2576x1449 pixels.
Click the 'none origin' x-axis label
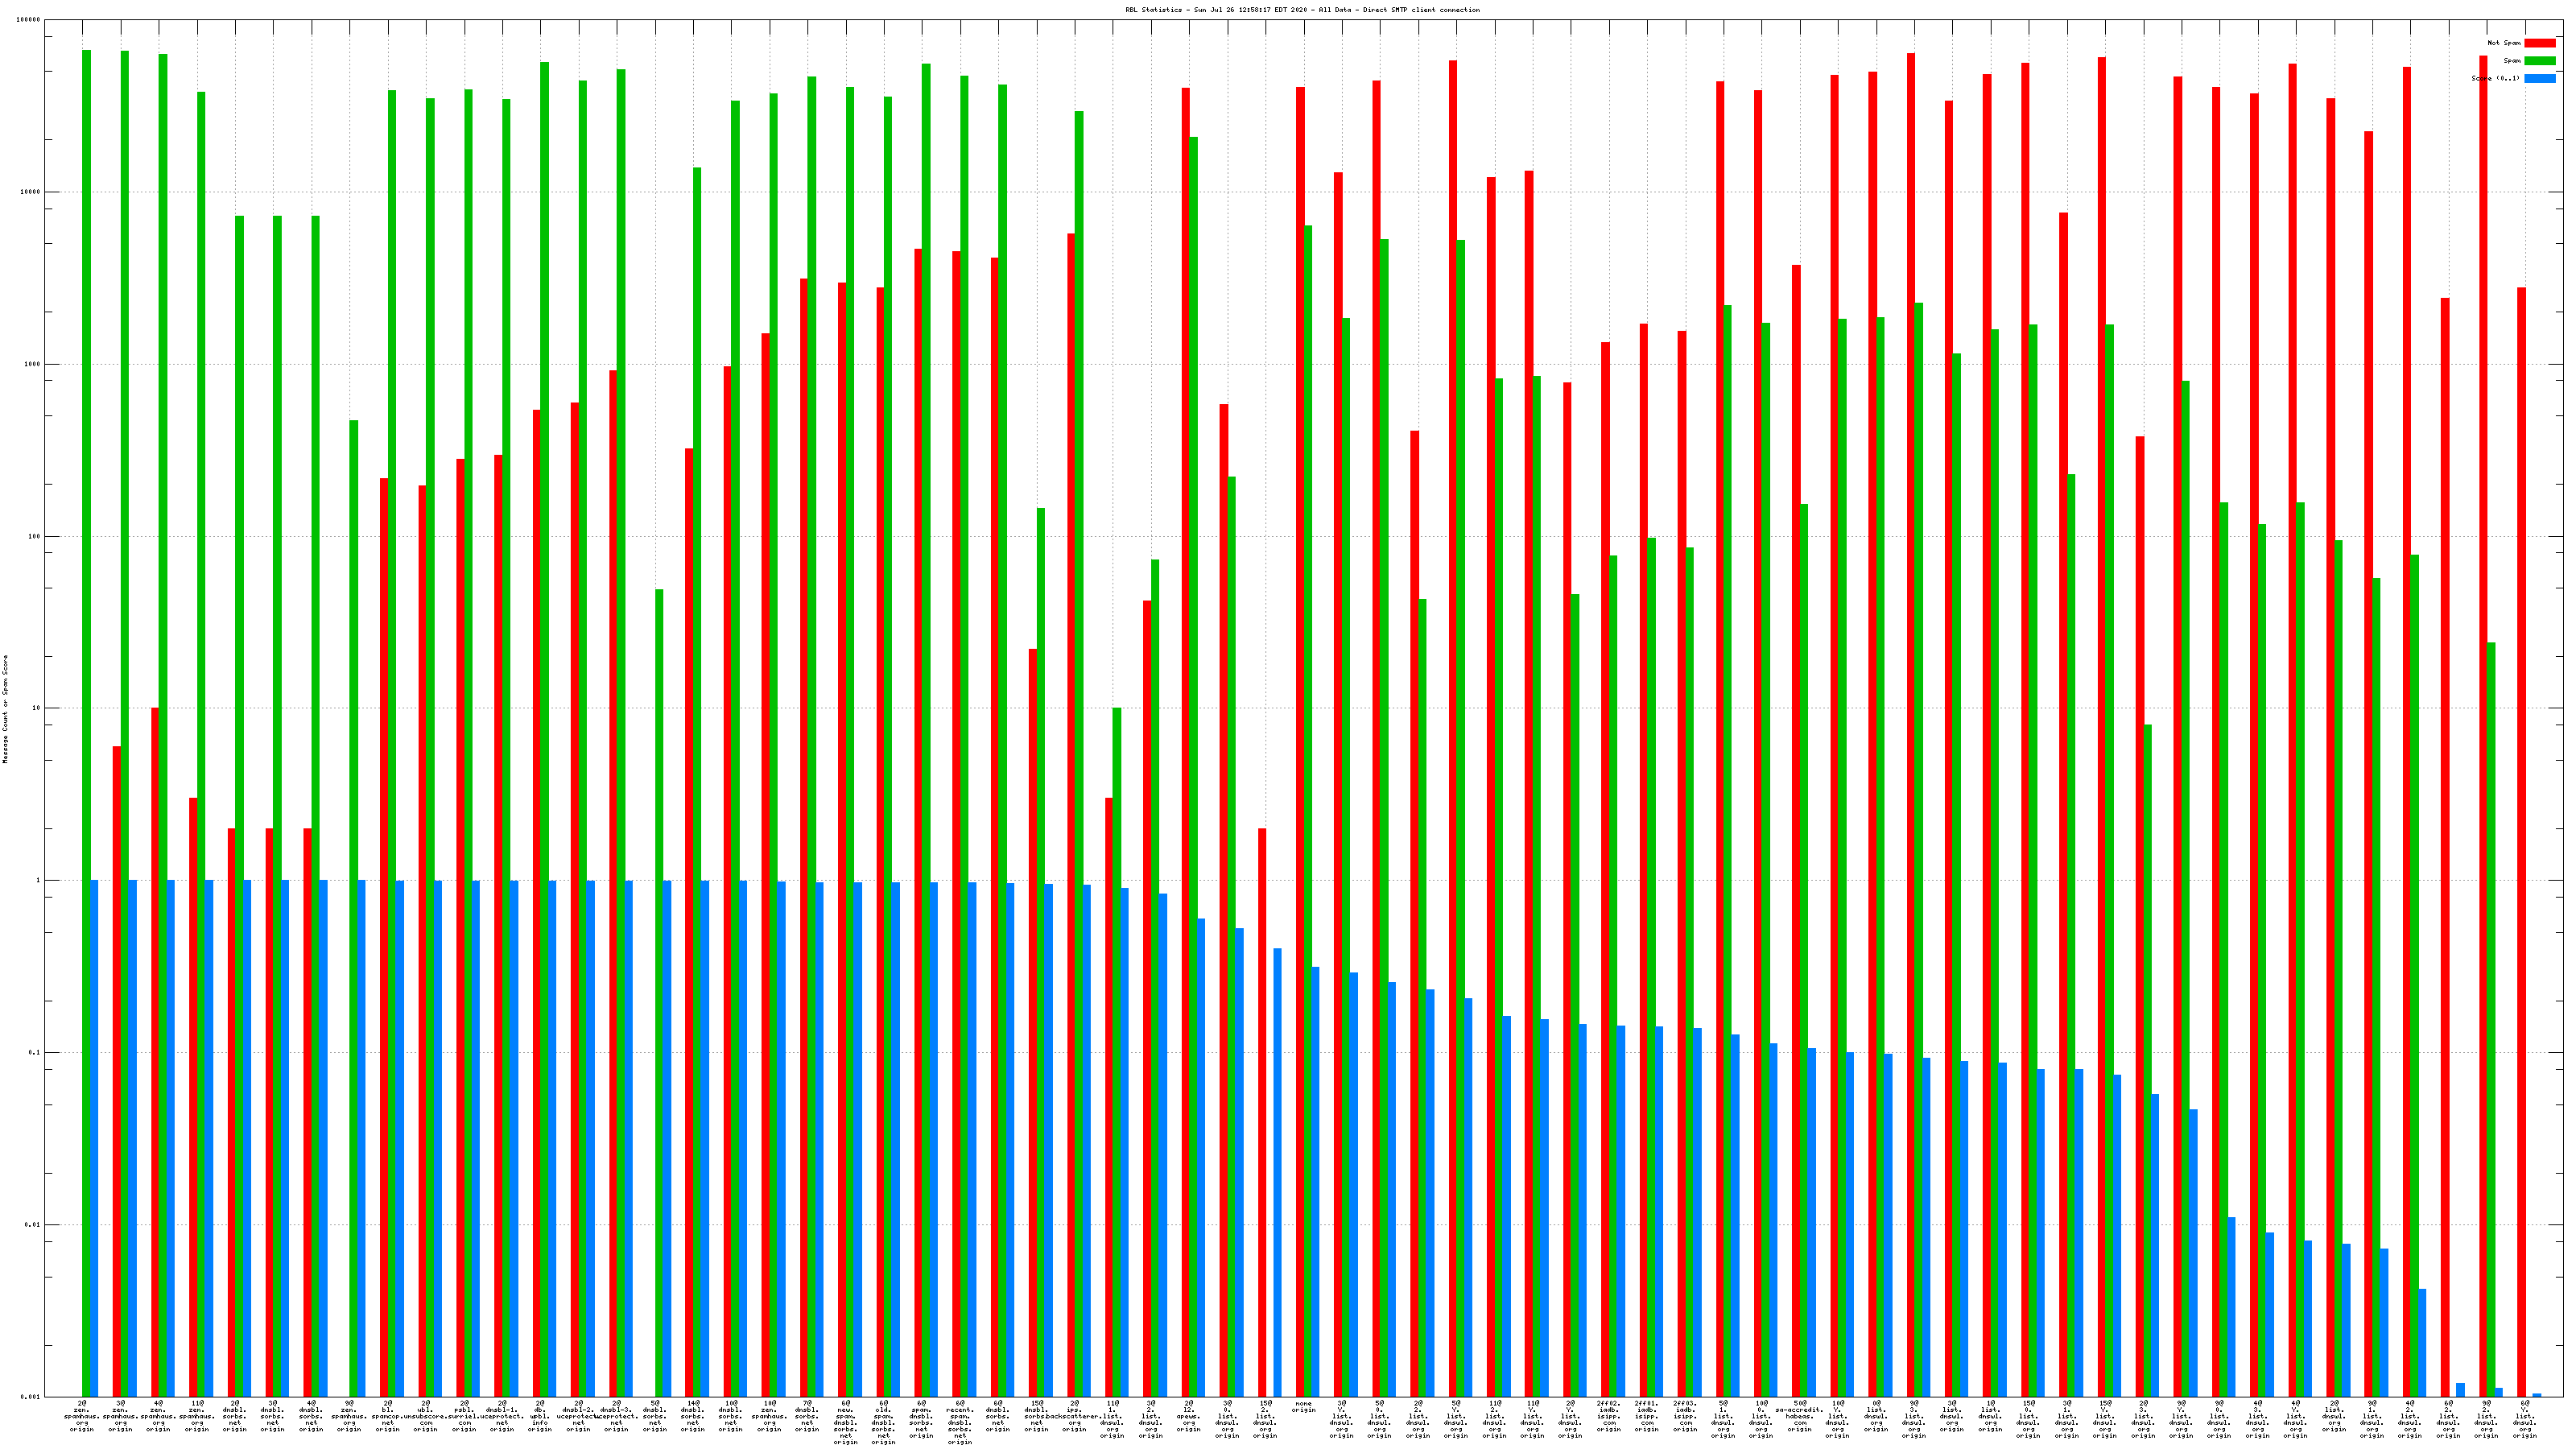point(1303,1407)
